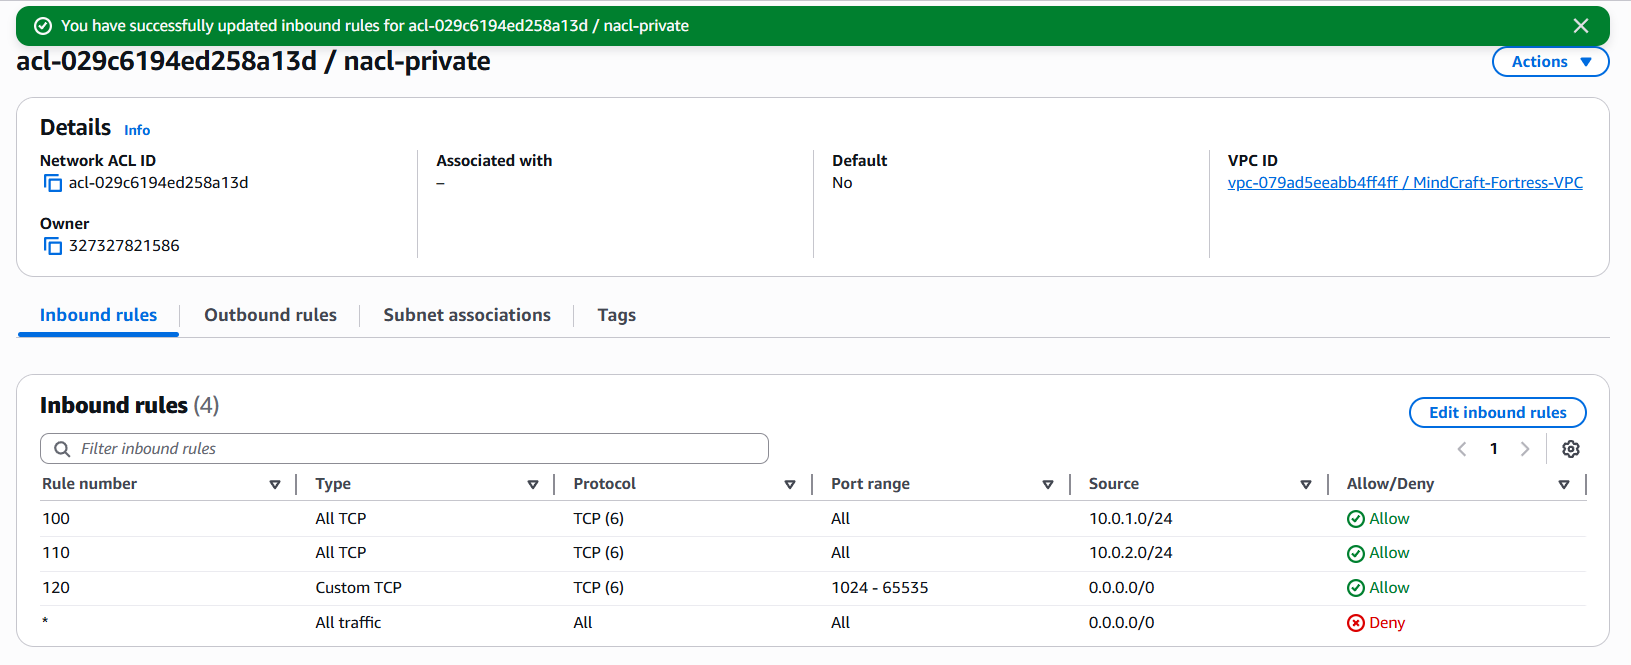This screenshot has width=1631, height=665.
Task: Sort by Rule number column arrow
Action: (x=275, y=484)
